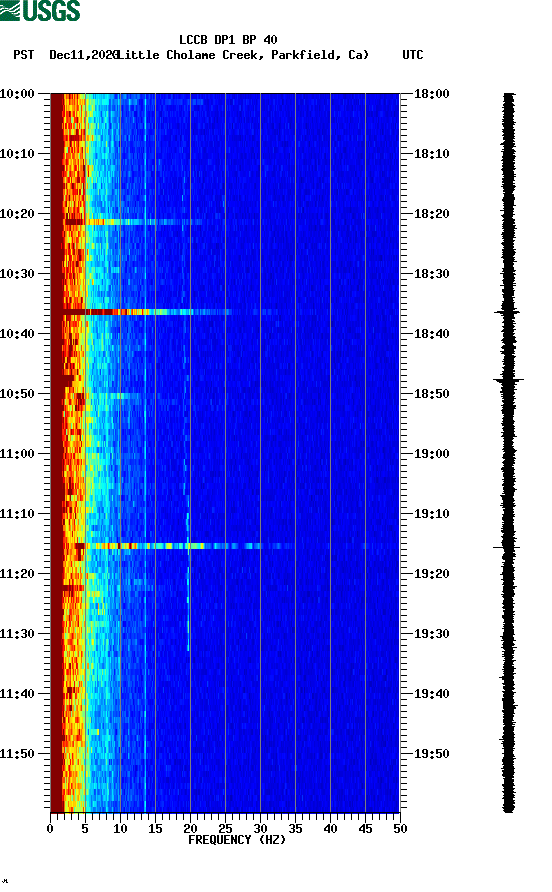Image resolution: width=552 pixels, height=892 pixels.
Task: Click the "Dec11,2020" date text
Action: tap(84, 55)
